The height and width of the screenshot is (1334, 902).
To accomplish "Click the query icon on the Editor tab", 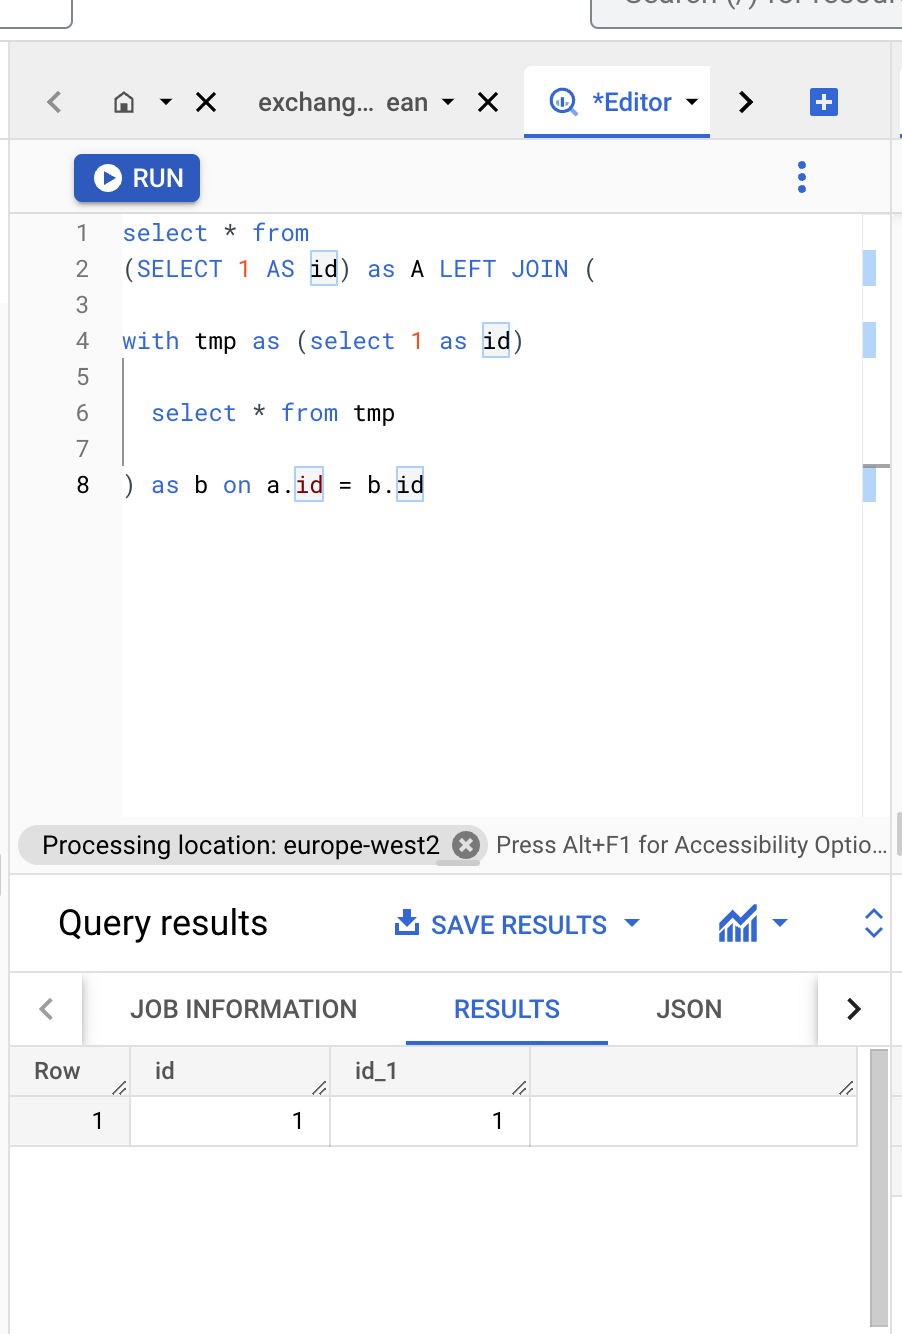I will coord(562,102).
